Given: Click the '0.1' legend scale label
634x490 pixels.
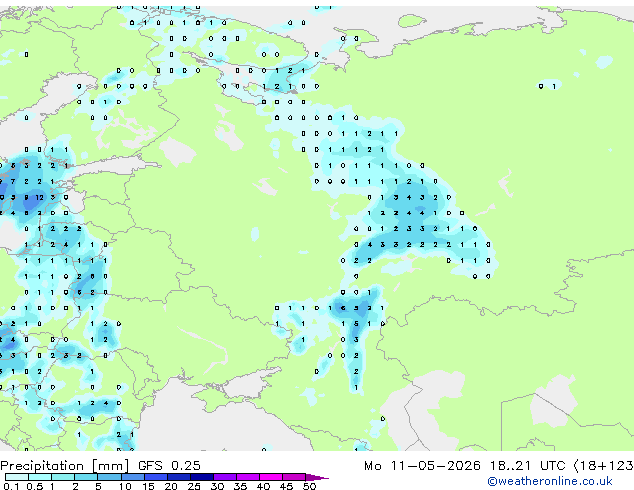Looking at the screenshot, I should [x=11, y=486].
